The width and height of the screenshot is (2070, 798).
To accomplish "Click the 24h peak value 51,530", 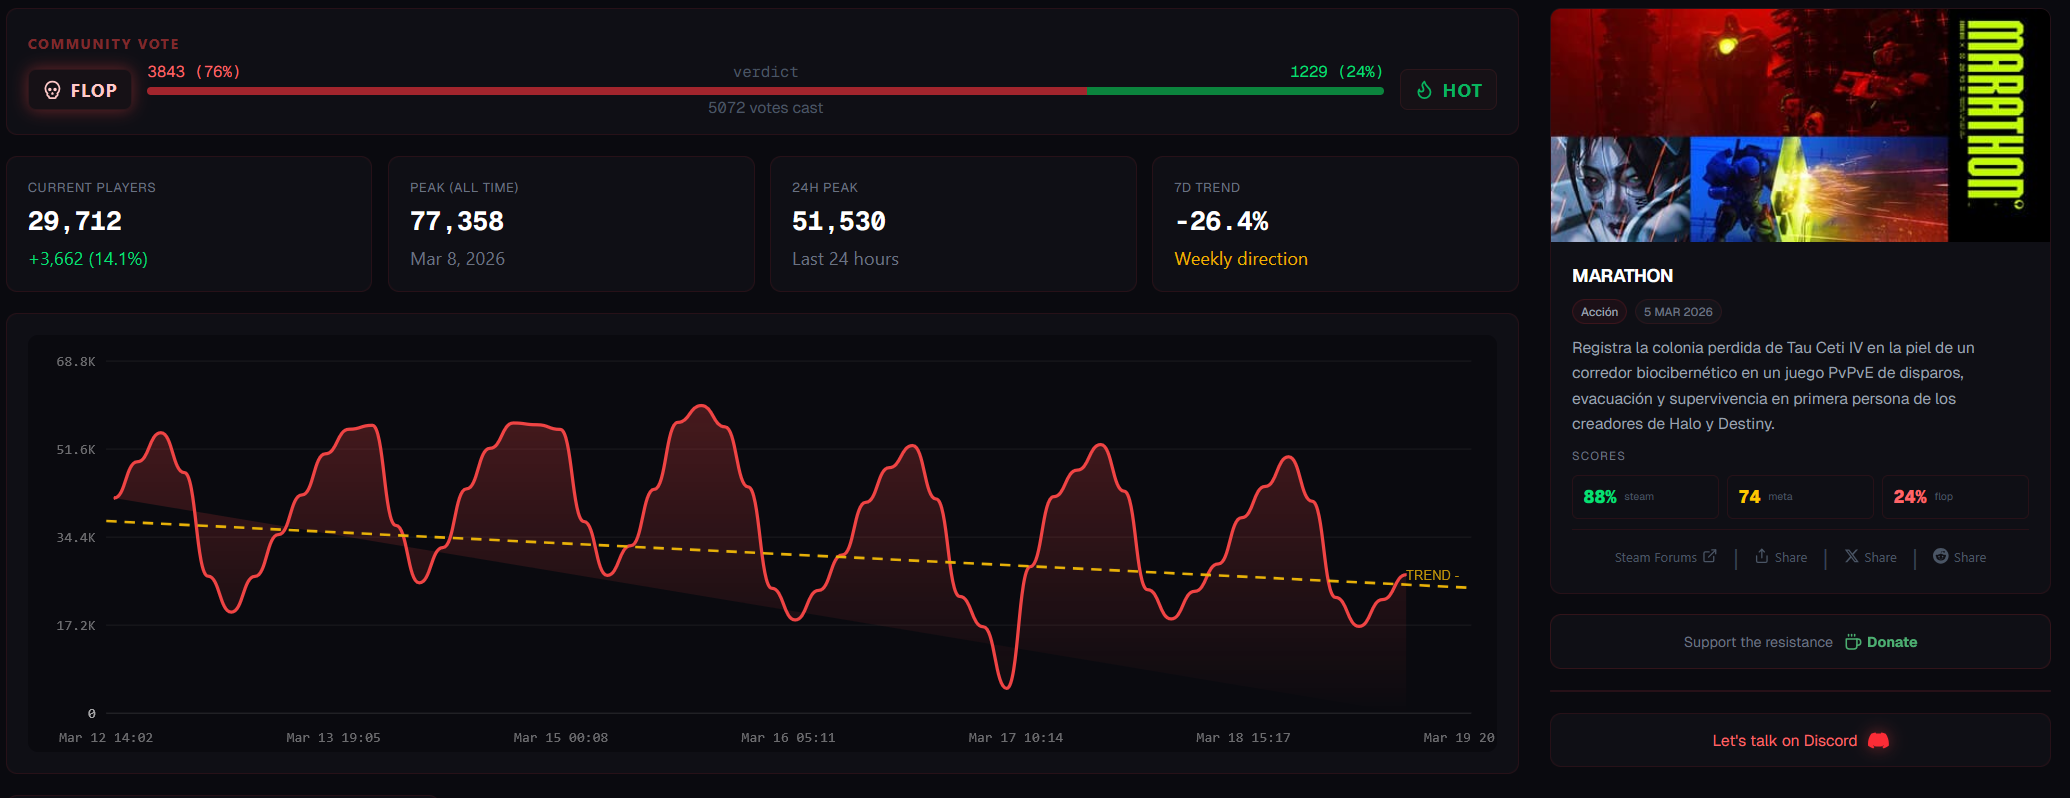I will click(x=839, y=221).
